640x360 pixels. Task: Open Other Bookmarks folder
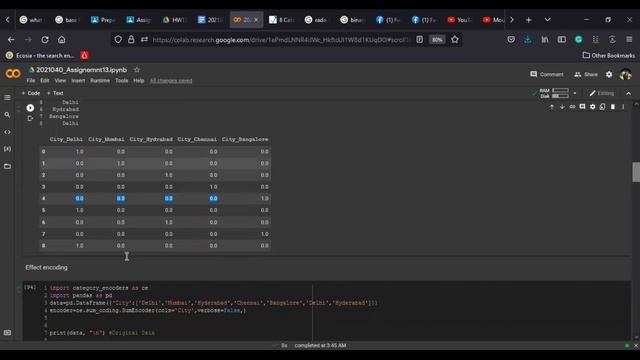pyautogui.click(x=609, y=56)
